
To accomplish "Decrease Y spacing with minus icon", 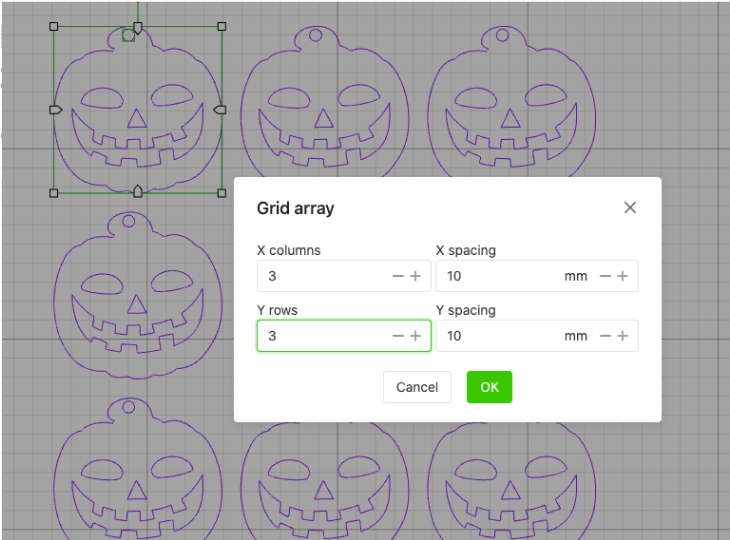I will pos(604,336).
